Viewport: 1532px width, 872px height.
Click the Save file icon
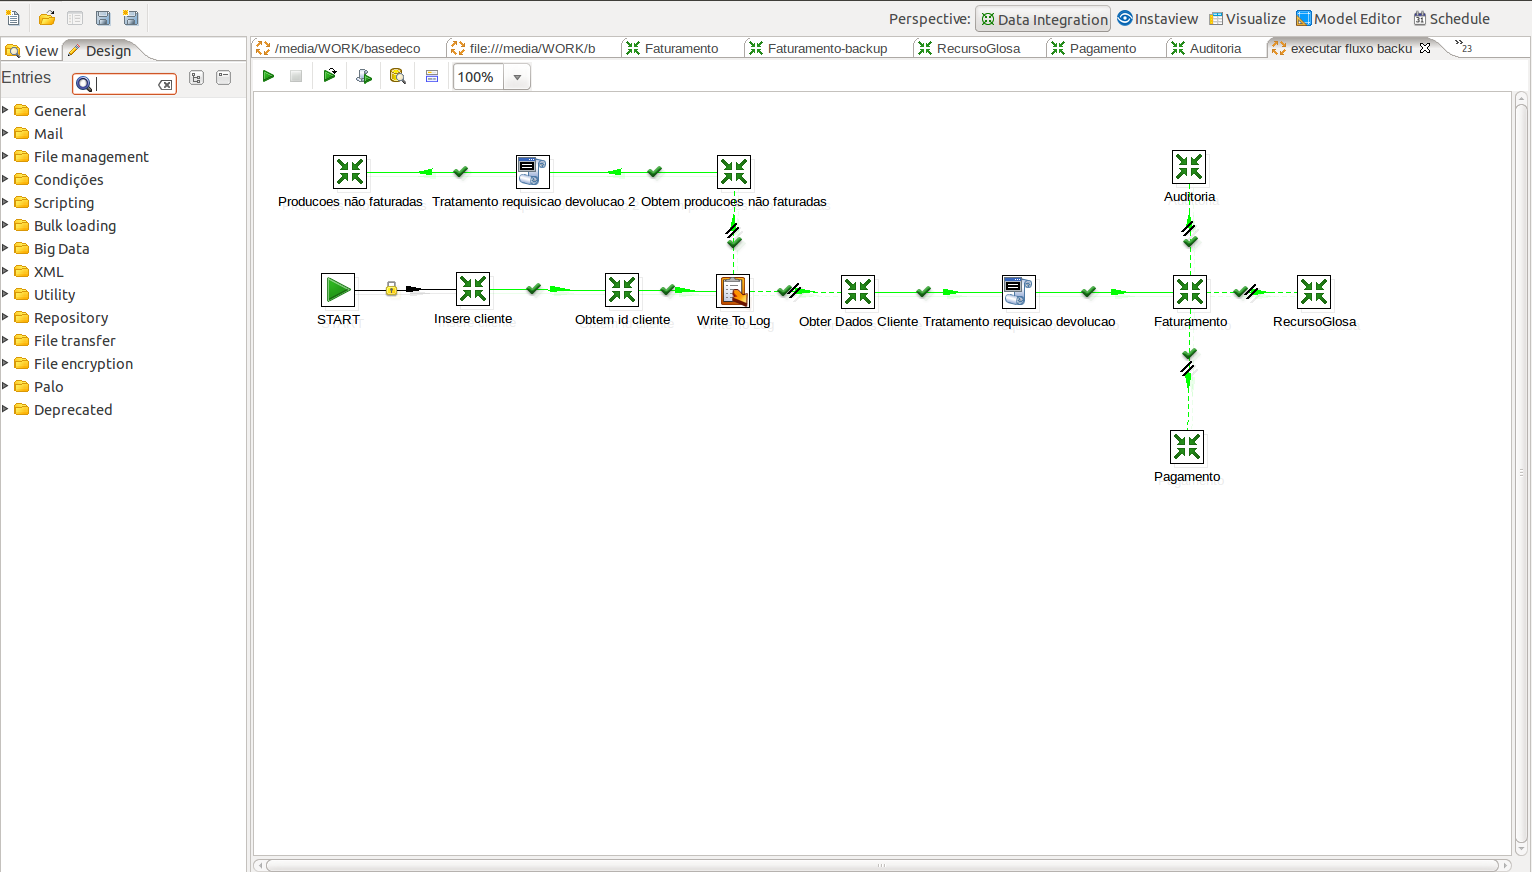pyautogui.click(x=103, y=18)
